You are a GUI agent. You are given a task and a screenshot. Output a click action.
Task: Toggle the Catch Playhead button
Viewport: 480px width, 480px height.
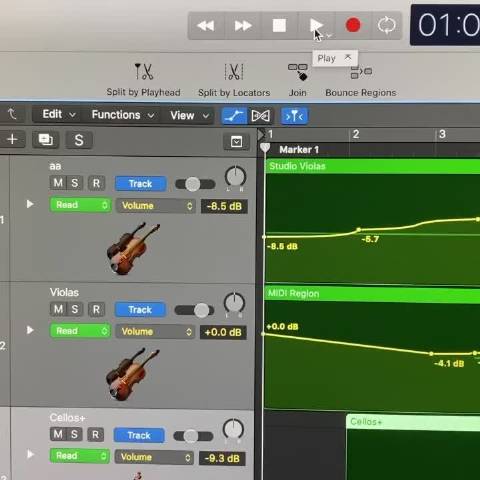[x=294, y=116]
